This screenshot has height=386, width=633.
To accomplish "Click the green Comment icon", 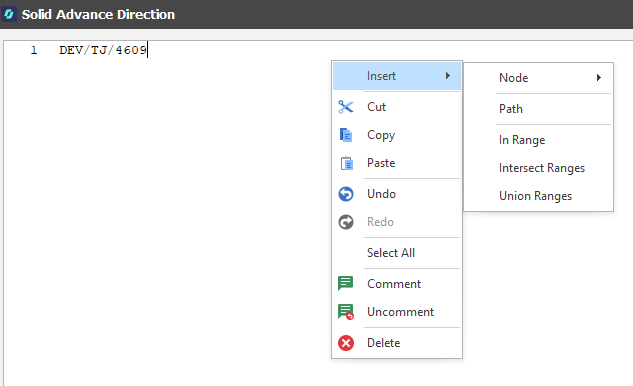I will pos(346,283).
